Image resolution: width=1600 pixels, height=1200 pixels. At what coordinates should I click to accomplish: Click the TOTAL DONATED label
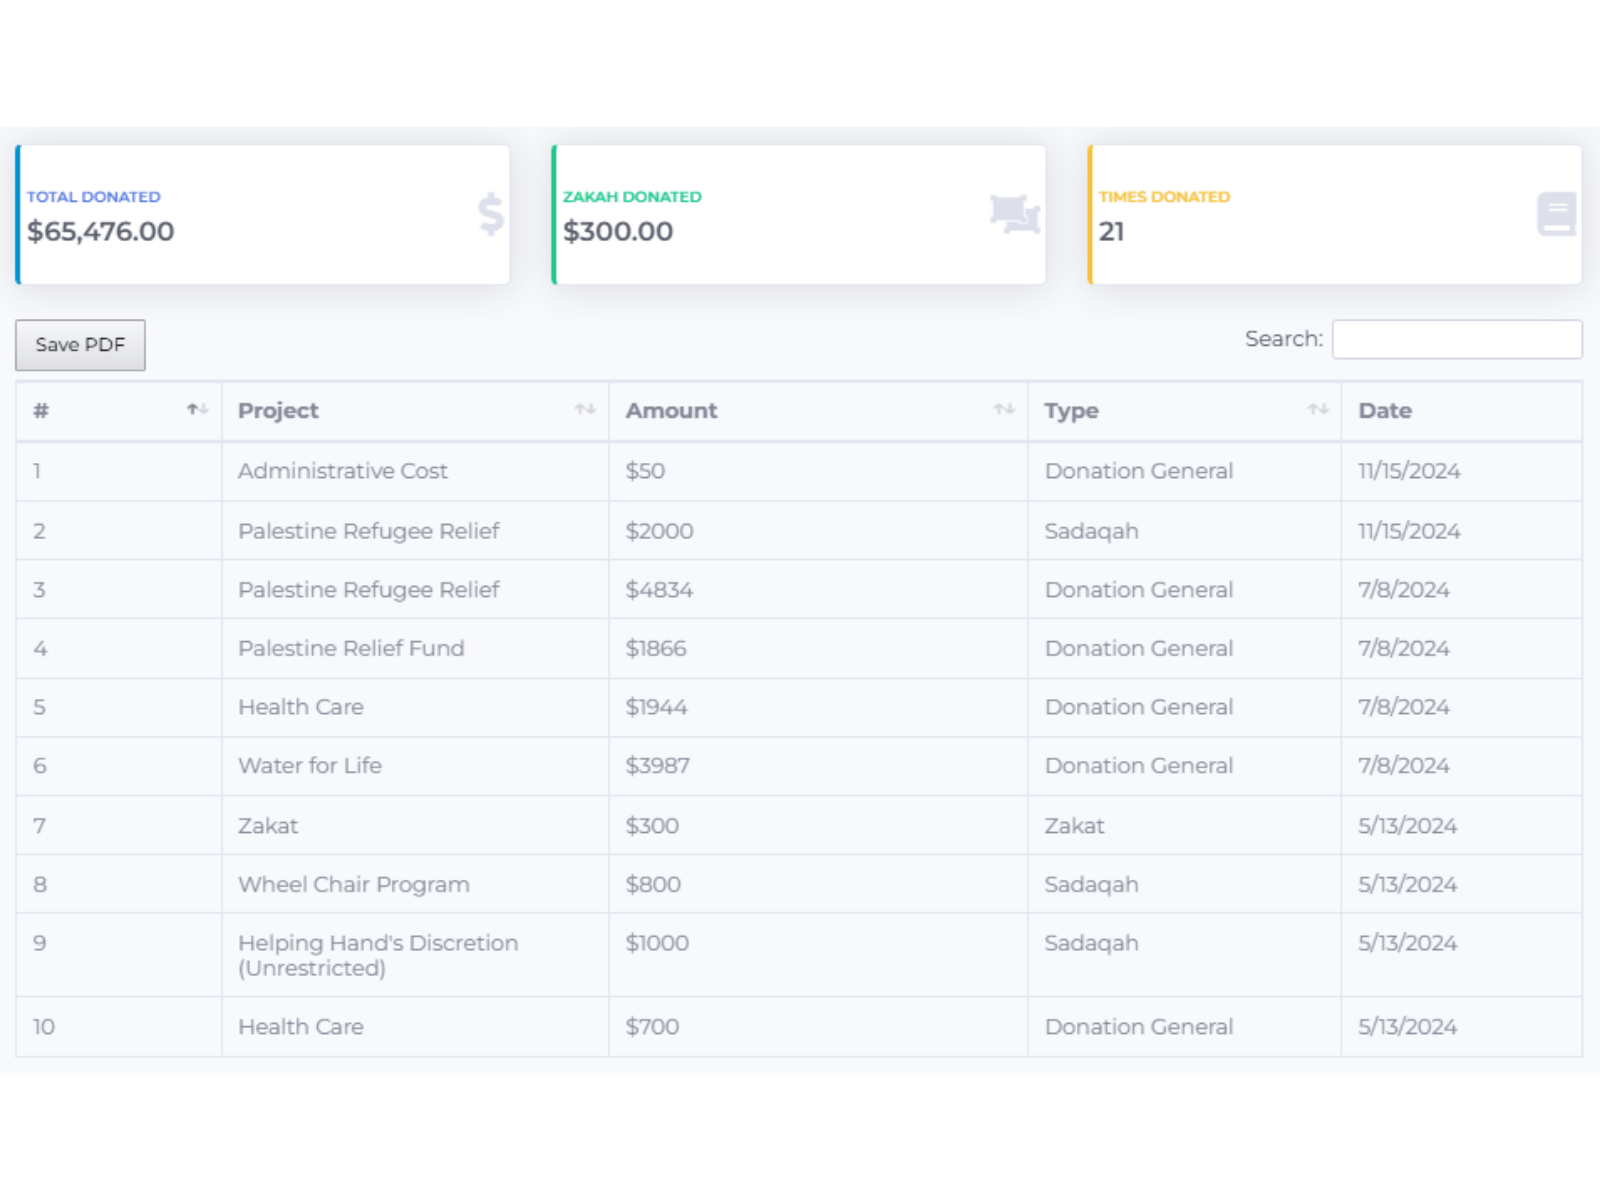[94, 197]
